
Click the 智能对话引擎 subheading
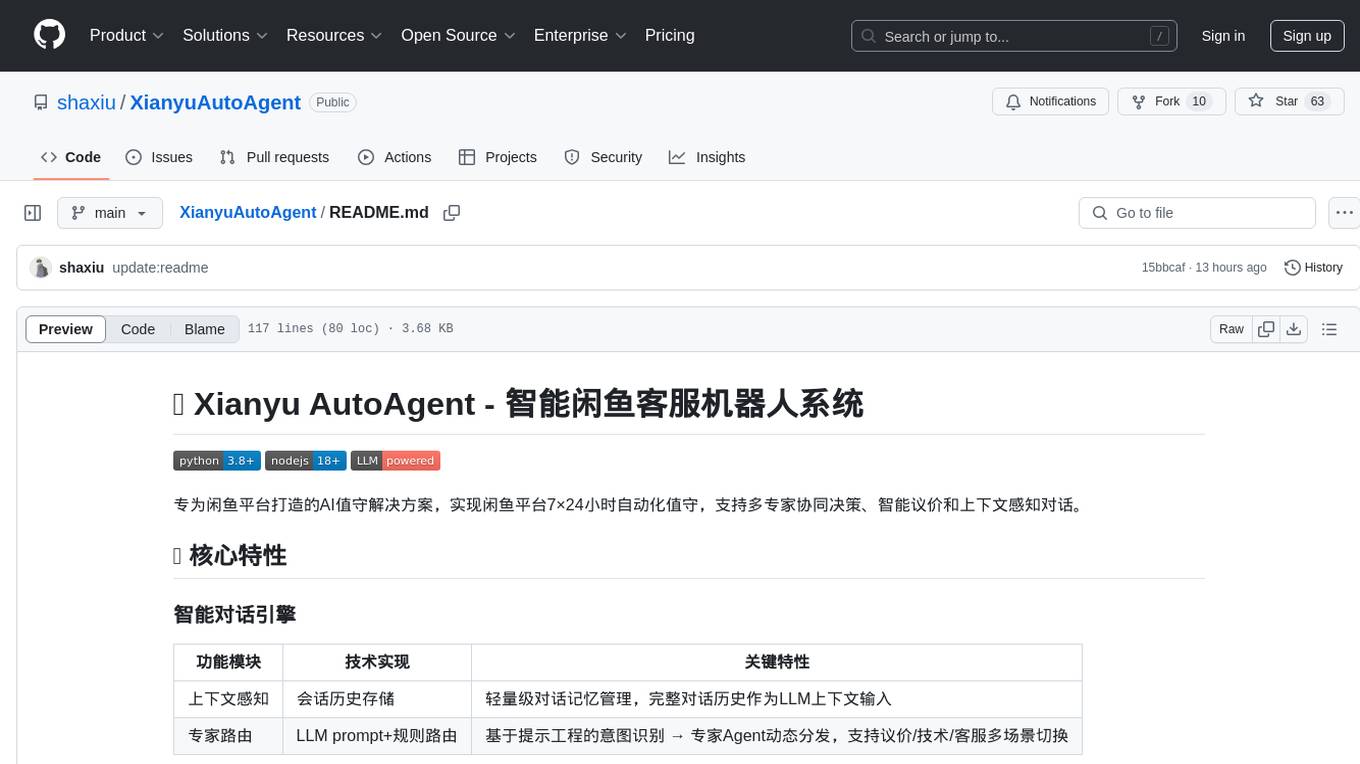234,614
